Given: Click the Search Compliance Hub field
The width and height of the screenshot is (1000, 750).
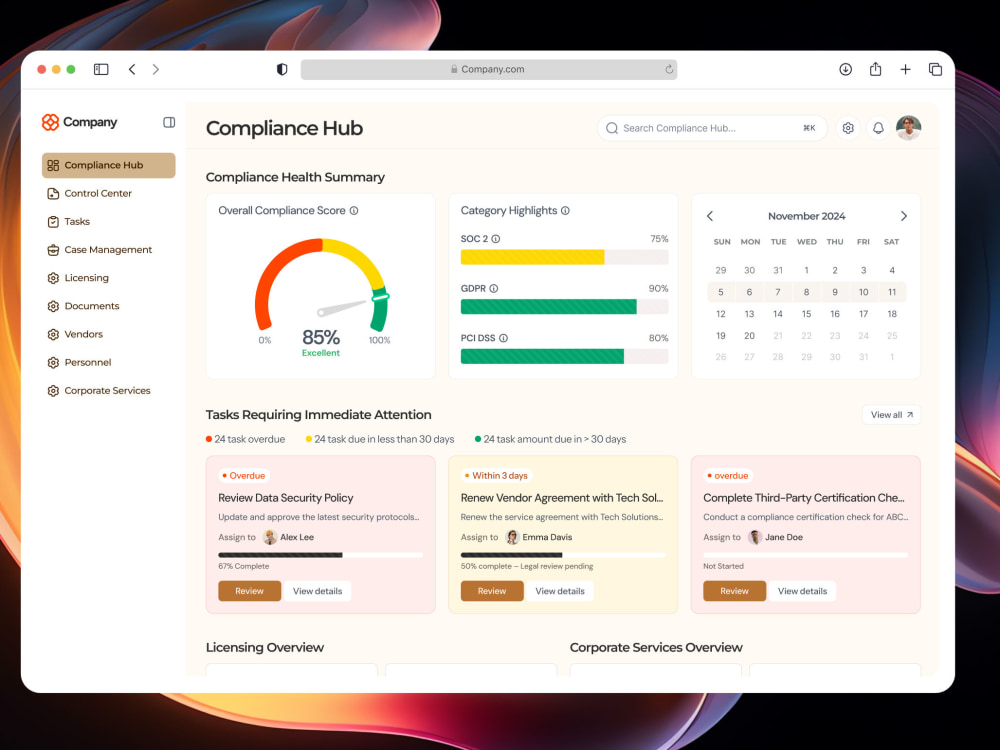Looking at the screenshot, I should [x=712, y=128].
